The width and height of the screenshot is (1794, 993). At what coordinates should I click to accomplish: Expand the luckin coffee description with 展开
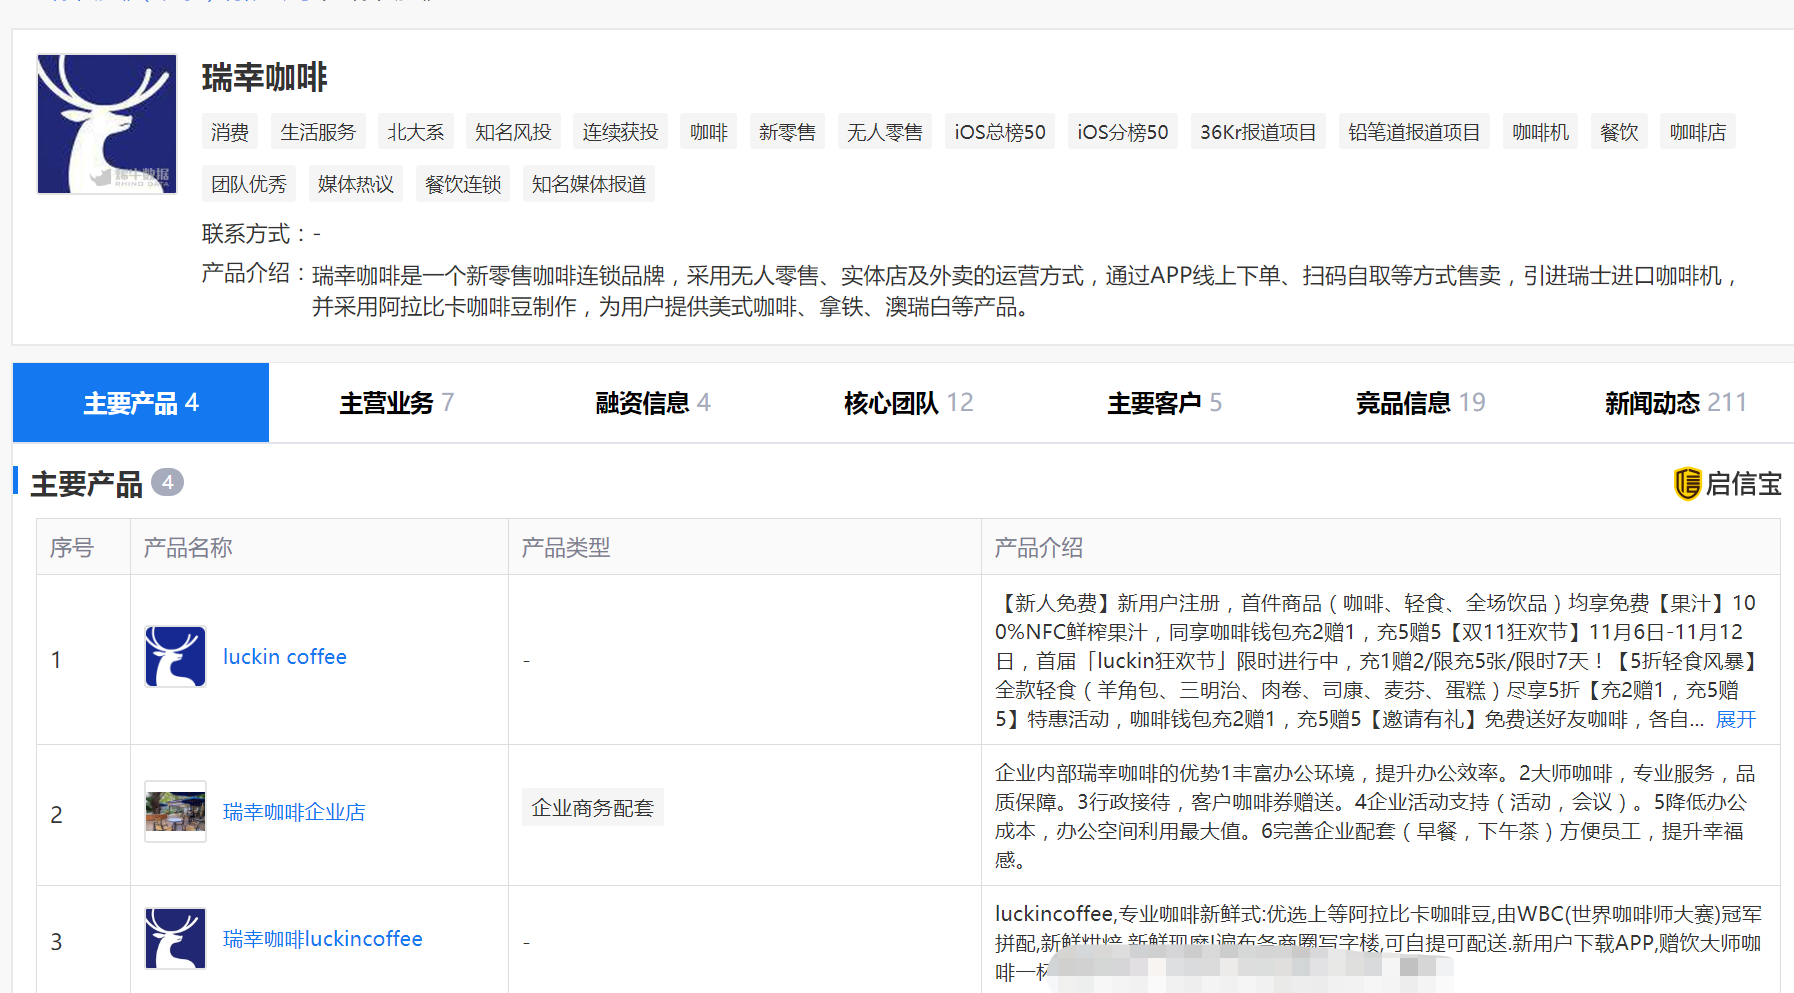coord(1736,719)
